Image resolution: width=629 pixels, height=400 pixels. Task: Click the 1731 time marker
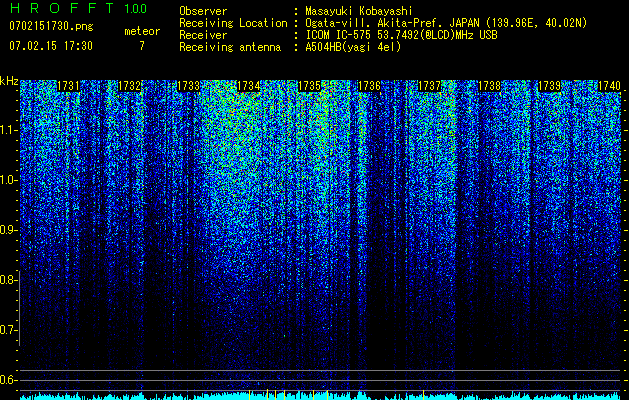[68, 86]
